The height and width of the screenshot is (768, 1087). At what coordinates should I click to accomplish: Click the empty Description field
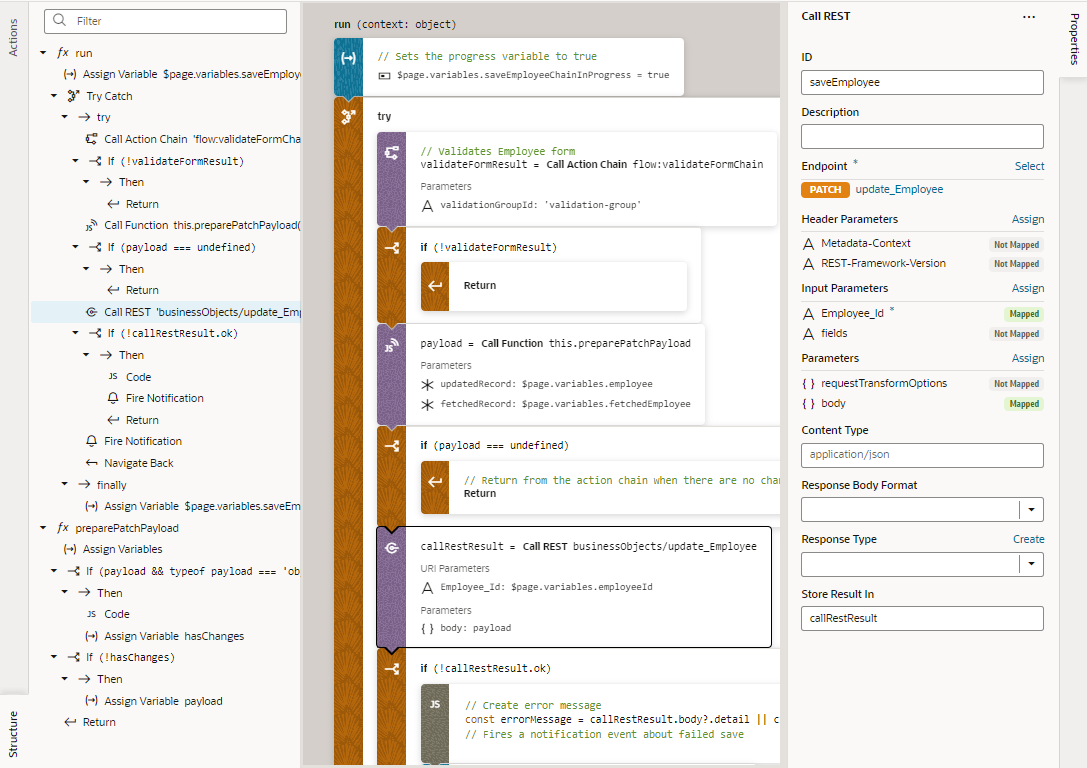point(922,137)
